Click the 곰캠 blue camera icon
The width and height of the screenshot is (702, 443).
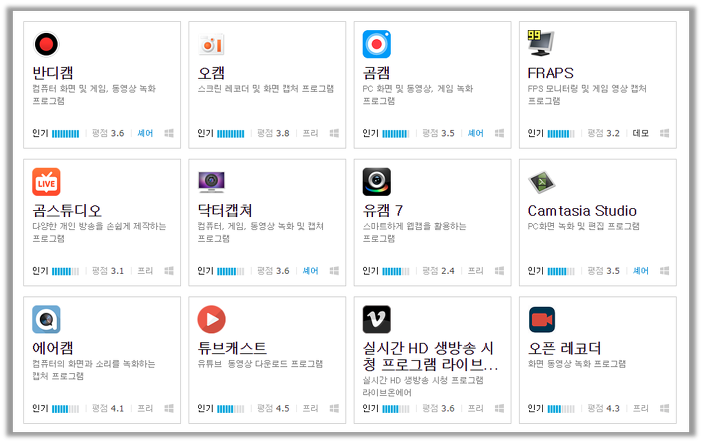click(x=377, y=44)
